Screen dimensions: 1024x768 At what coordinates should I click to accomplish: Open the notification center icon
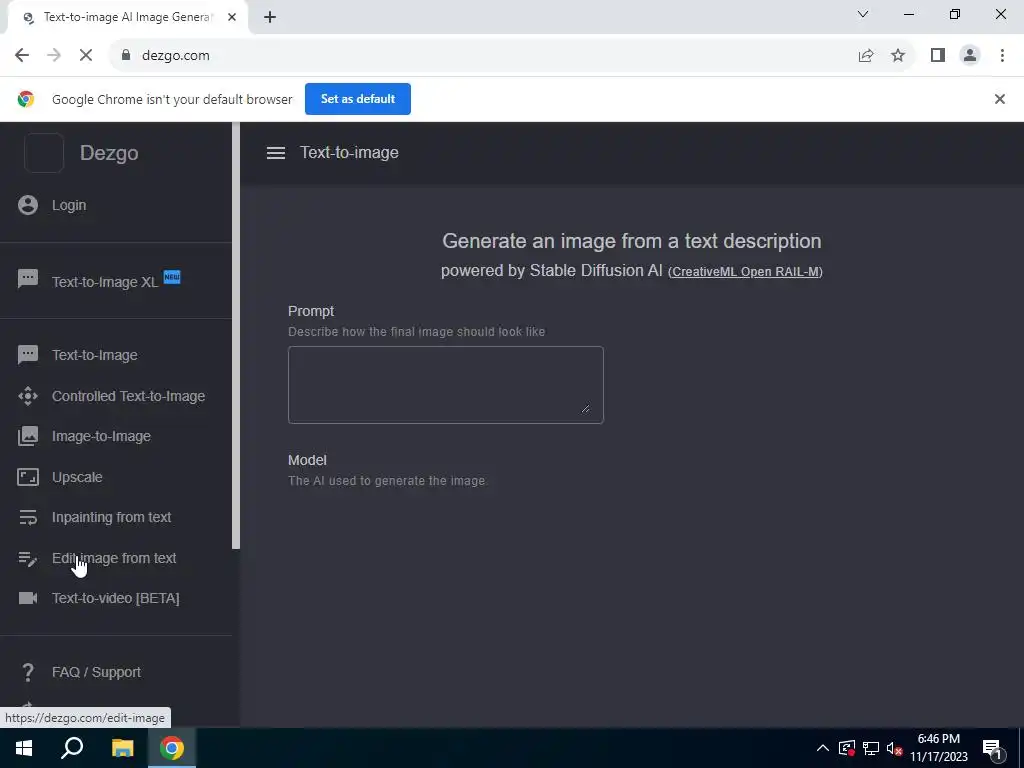992,748
